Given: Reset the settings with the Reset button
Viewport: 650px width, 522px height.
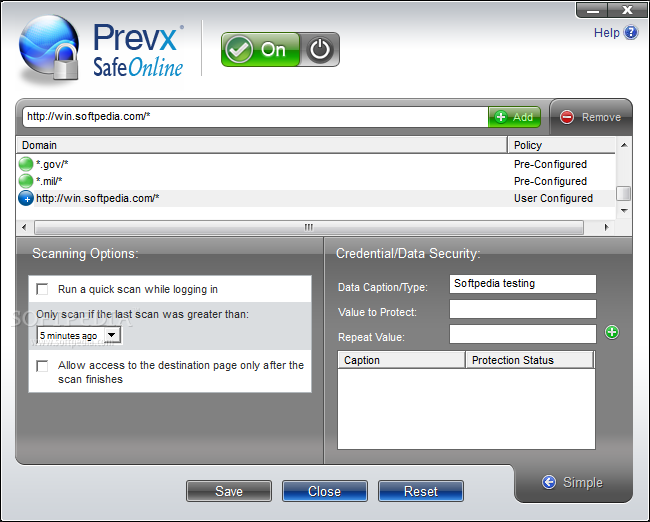Looking at the screenshot, I should click(421, 491).
